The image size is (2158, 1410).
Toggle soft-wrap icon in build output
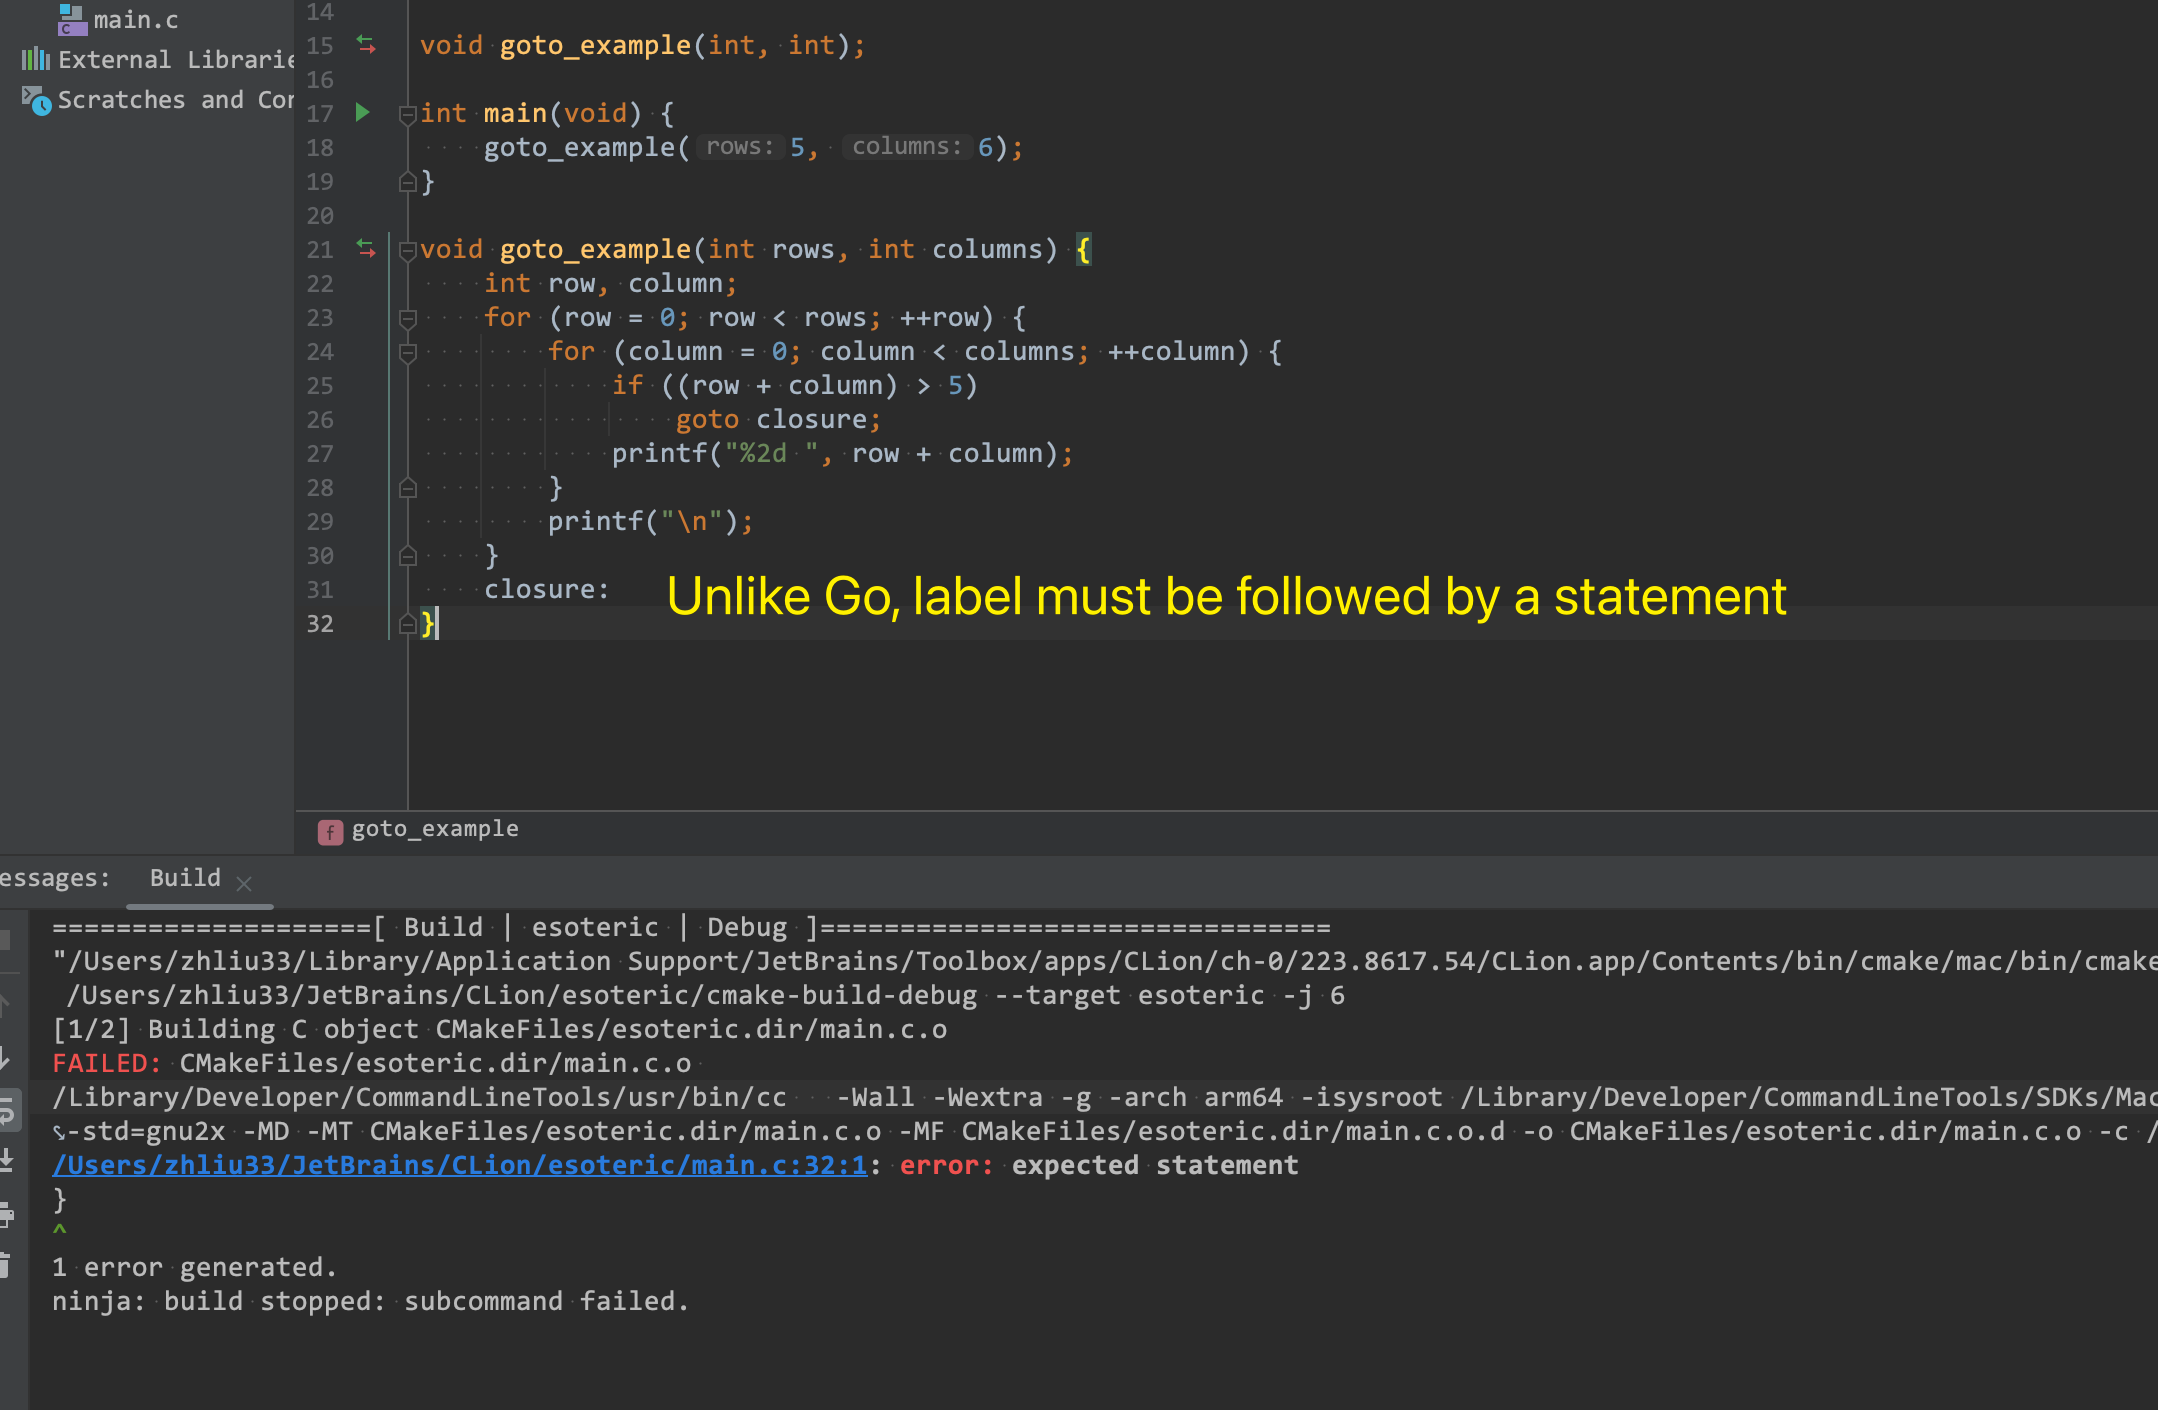pos(6,1110)
